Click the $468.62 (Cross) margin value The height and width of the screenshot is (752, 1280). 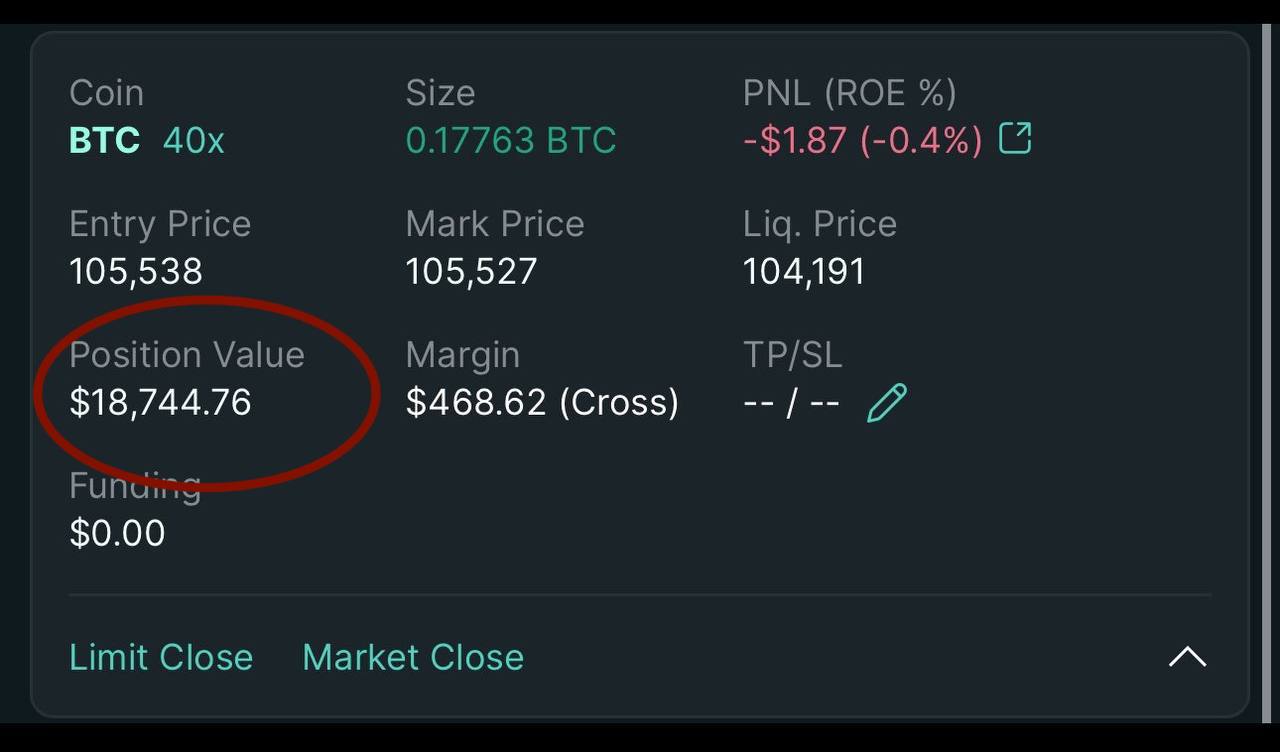pos(543,402)
